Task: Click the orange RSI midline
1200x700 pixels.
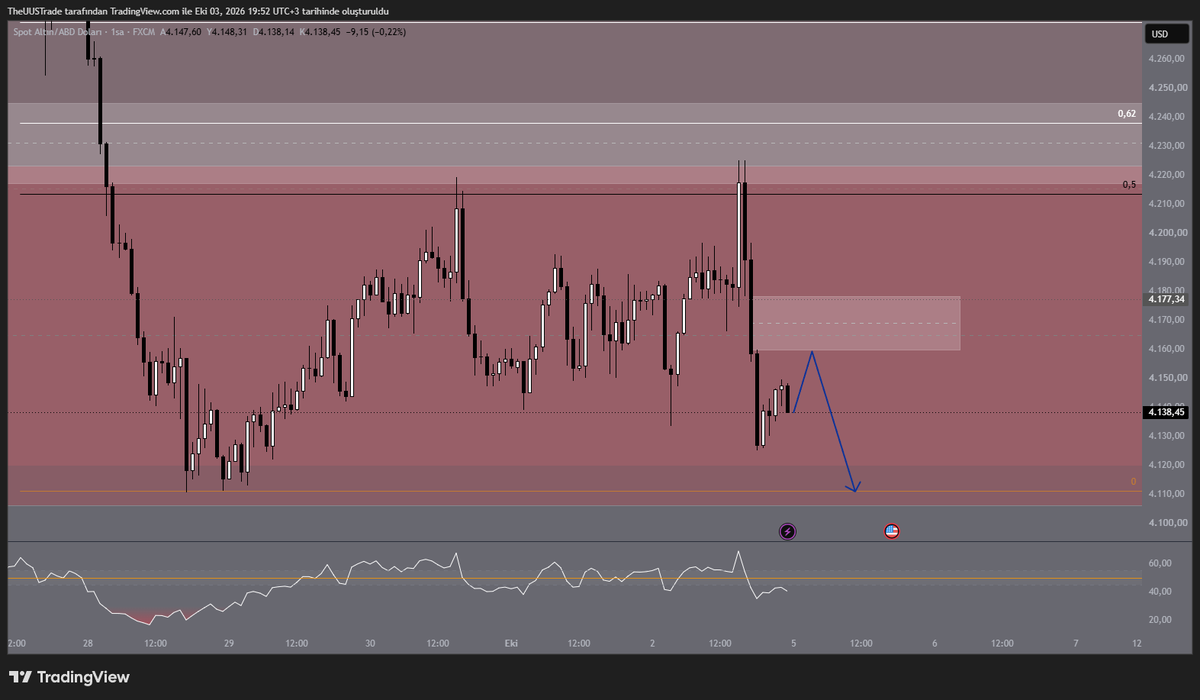Action: [x=574, y=578]
